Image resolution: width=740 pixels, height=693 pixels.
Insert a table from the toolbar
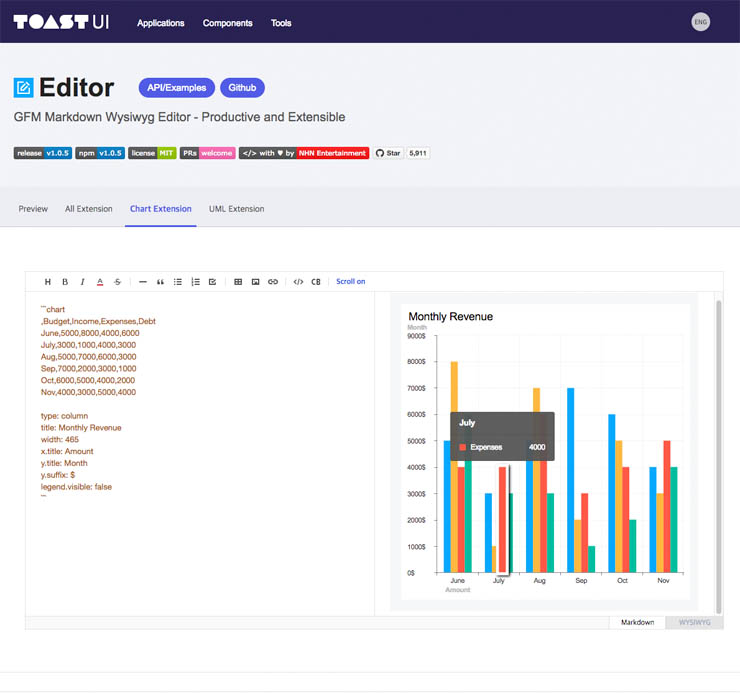tap(238, 282)
